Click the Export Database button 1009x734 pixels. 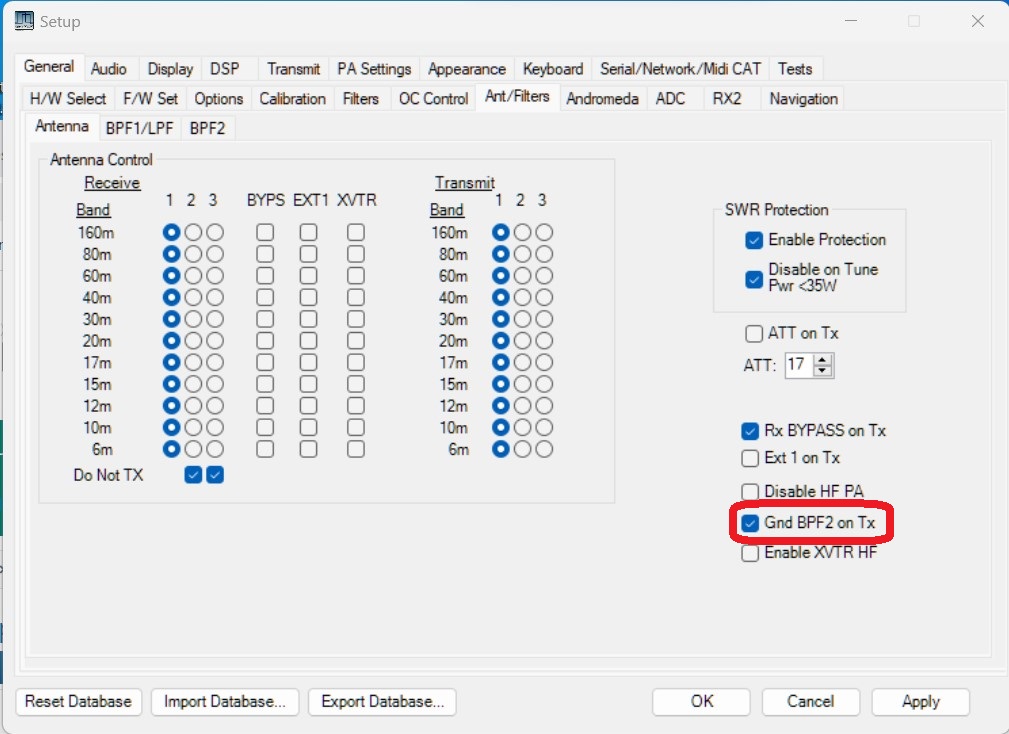[382, 702]
